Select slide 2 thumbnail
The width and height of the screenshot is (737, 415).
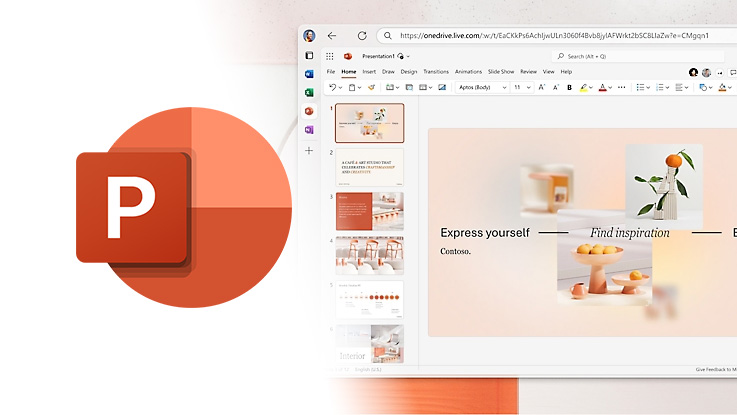click(369, 167)
